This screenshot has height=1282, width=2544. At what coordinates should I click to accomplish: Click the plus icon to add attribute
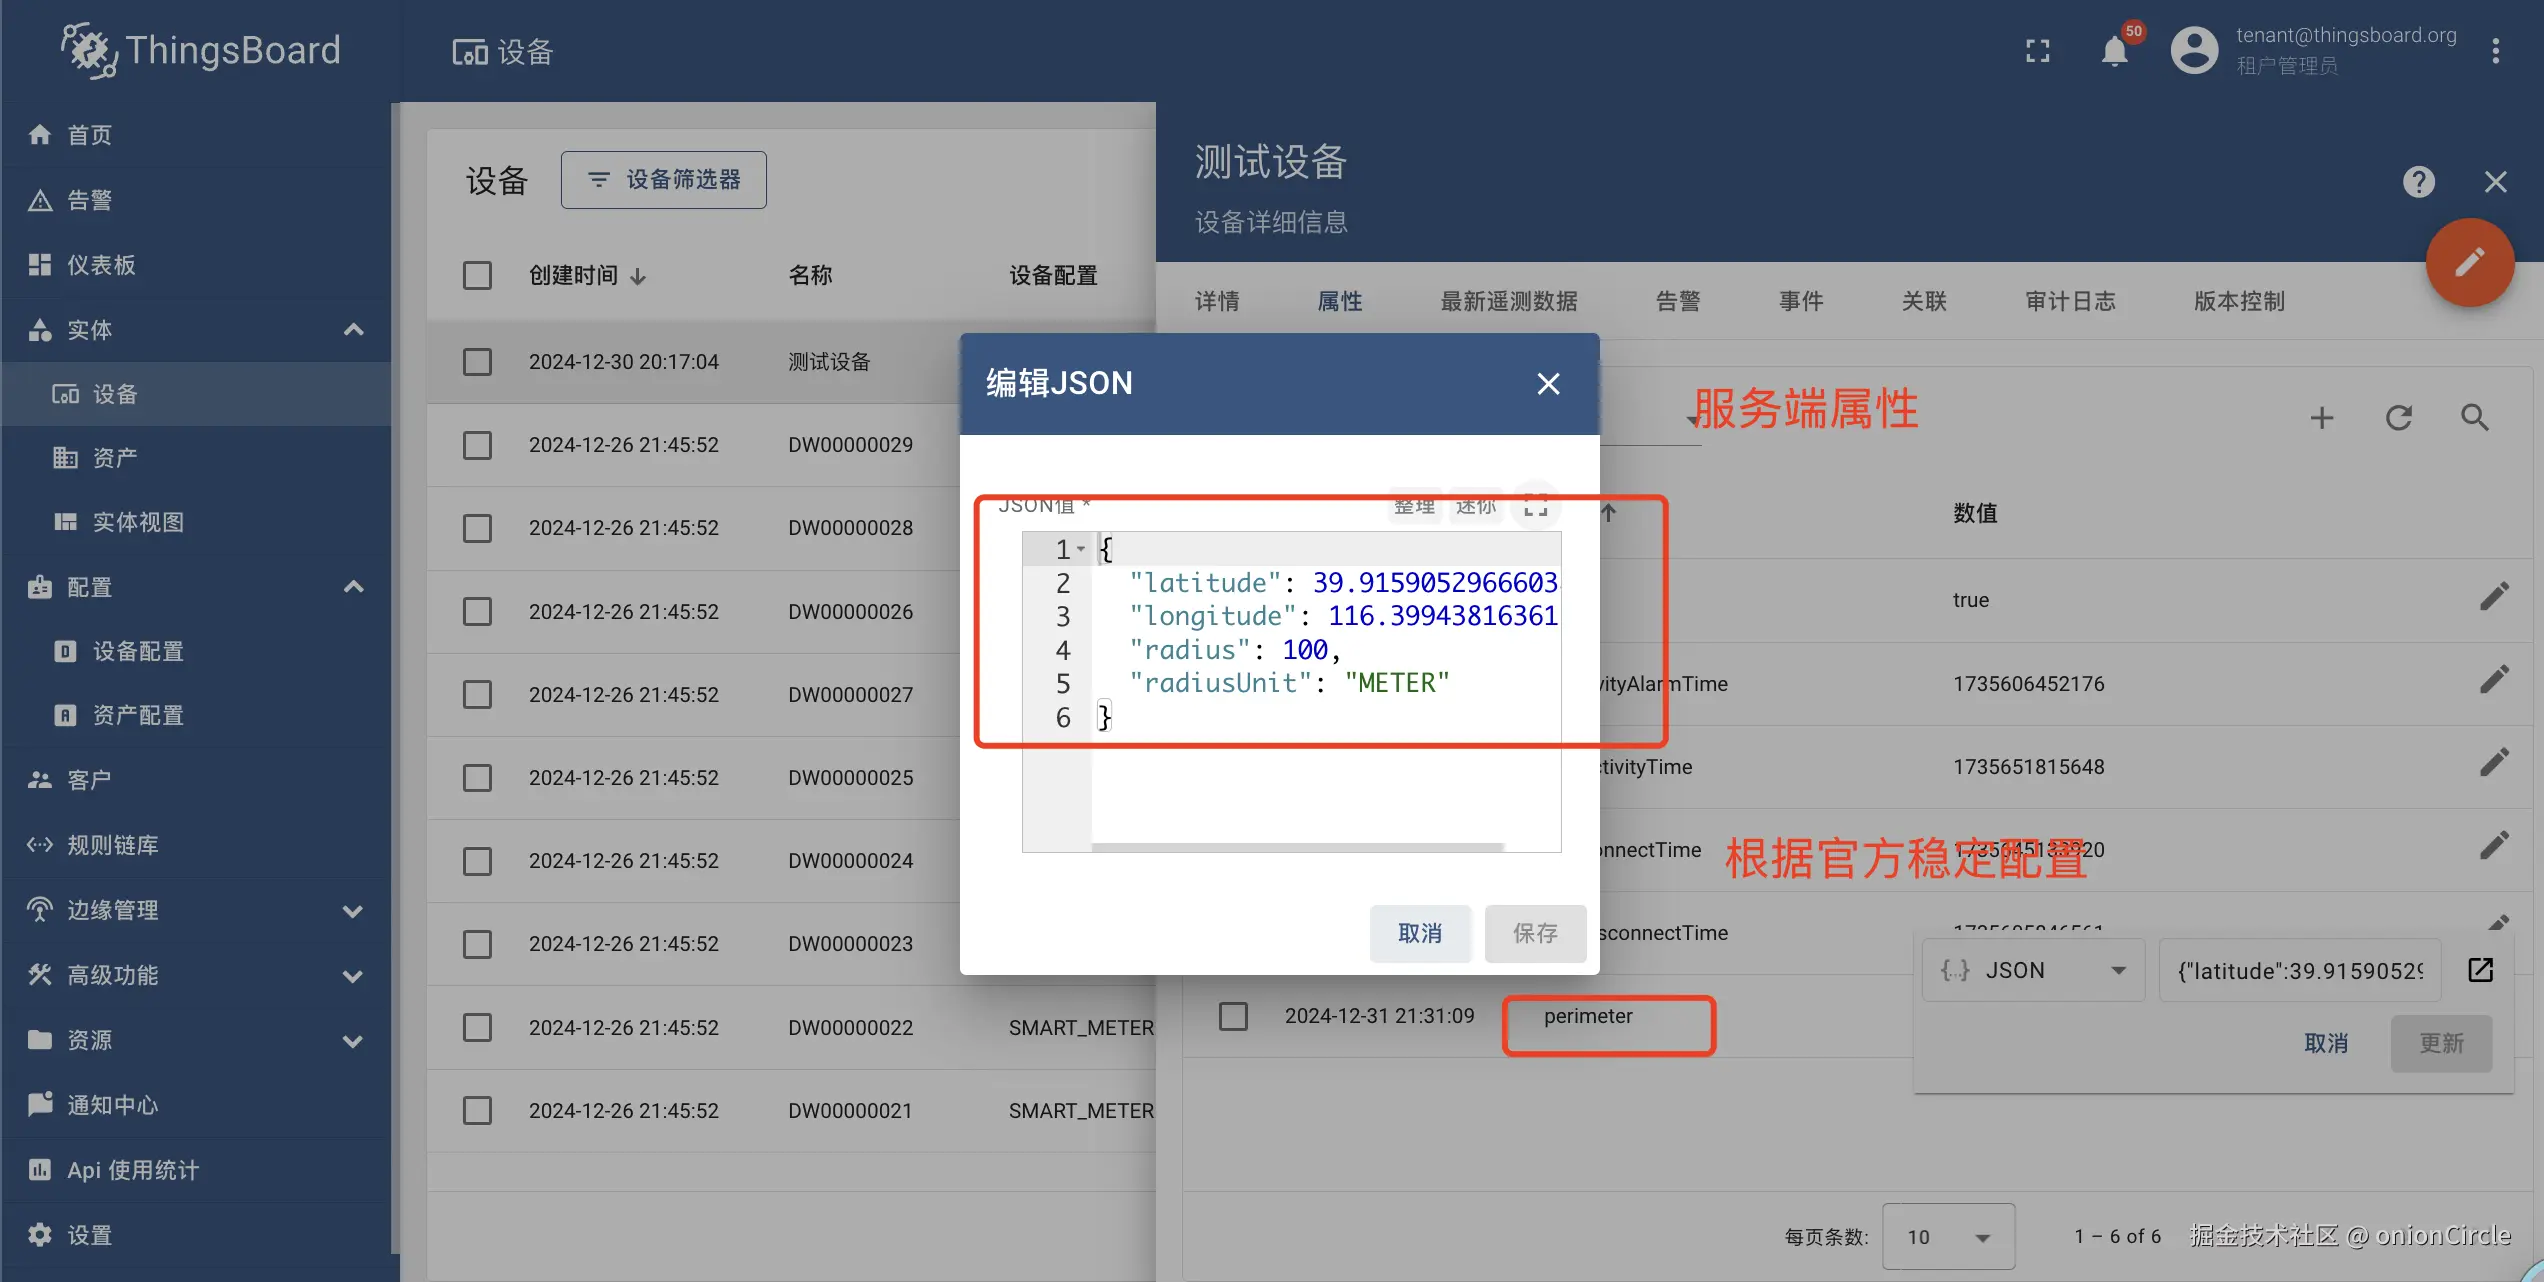pyautogui.click(x=2321, y=418)
